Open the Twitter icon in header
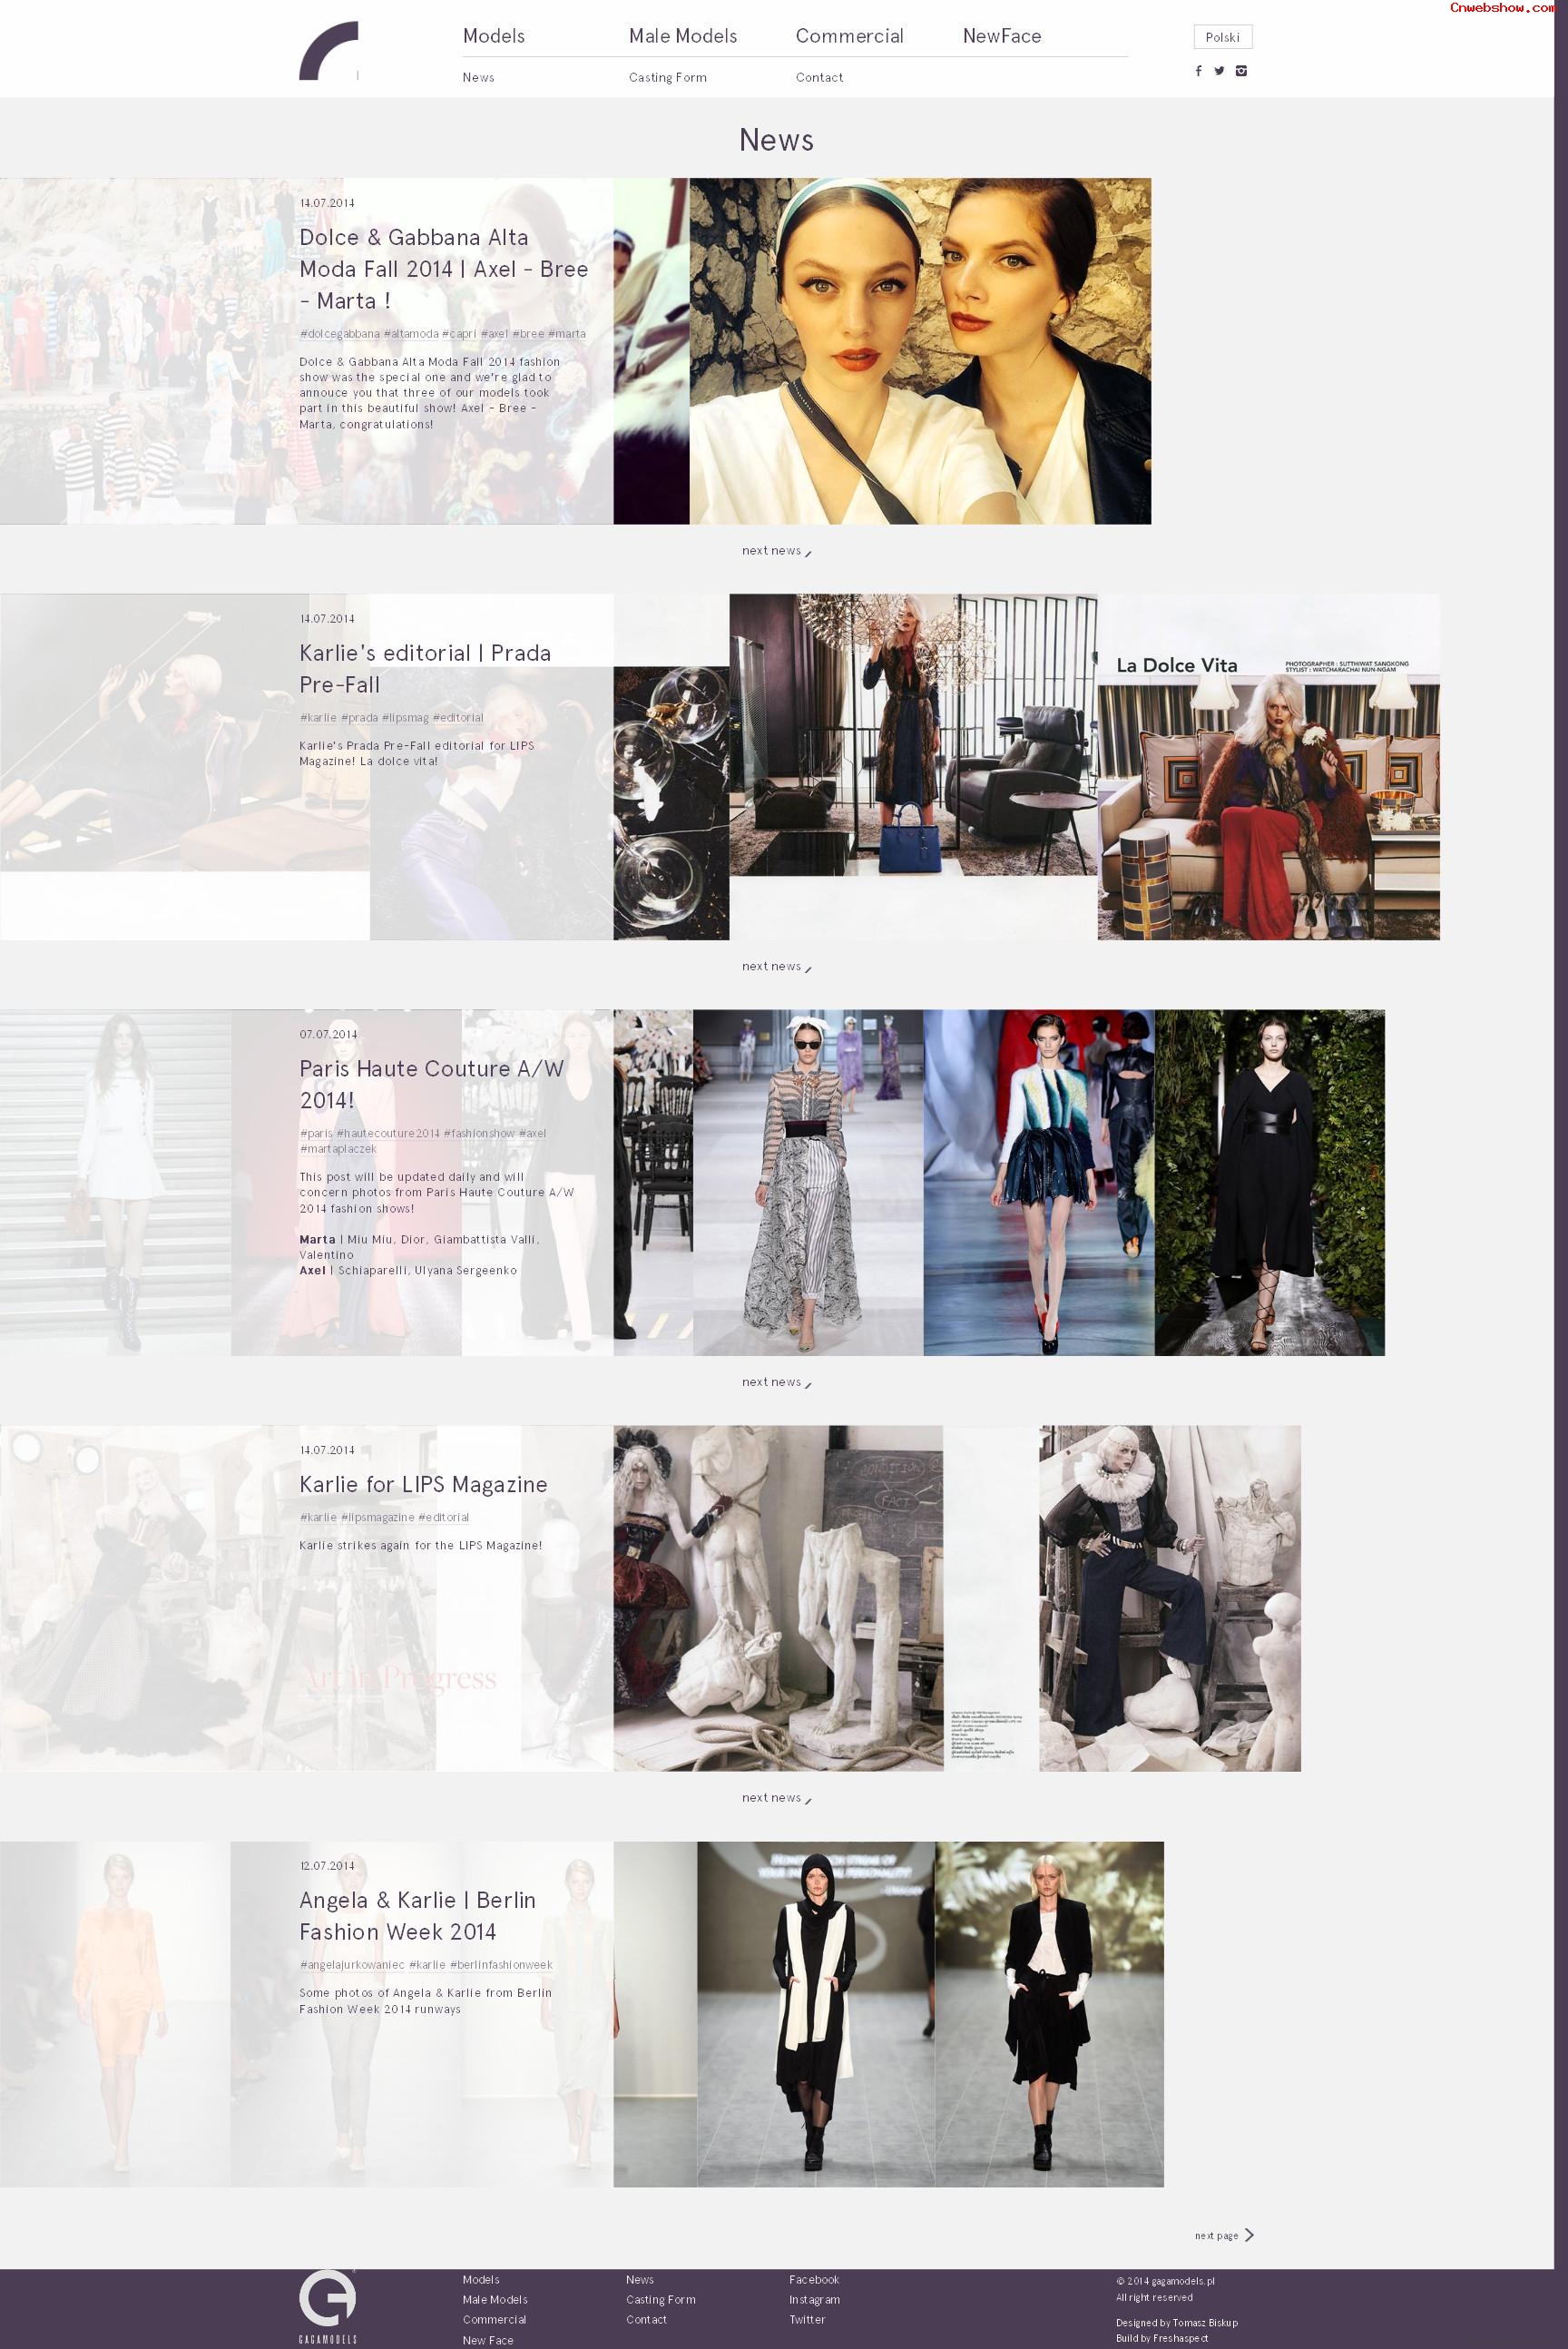Screen dimensions: 1568x2349 pyautogui.click(x=1219, y=71)
